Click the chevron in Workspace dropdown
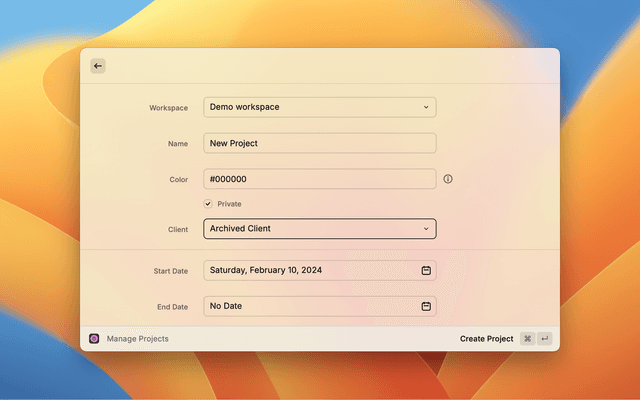 pos(425,107)
